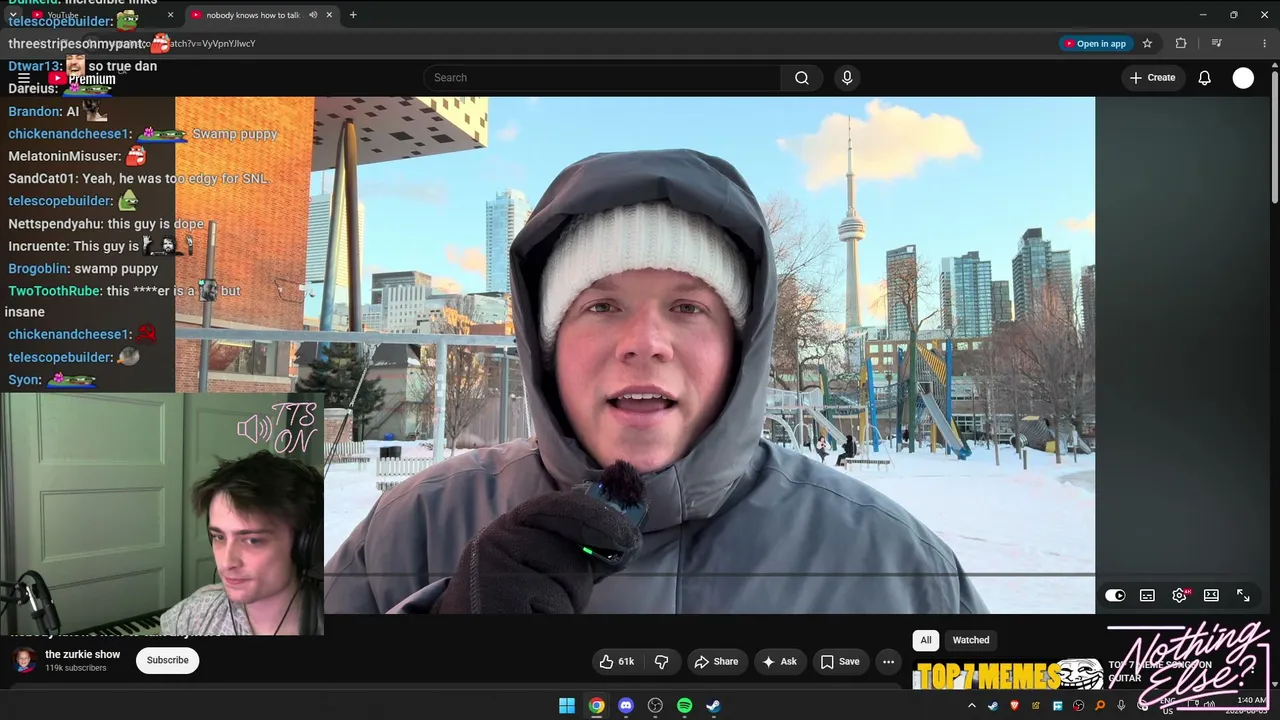Open the Ask AI button
This screenshot has width=1280, height=720.
pyautogui.click(x=779, y=661)
